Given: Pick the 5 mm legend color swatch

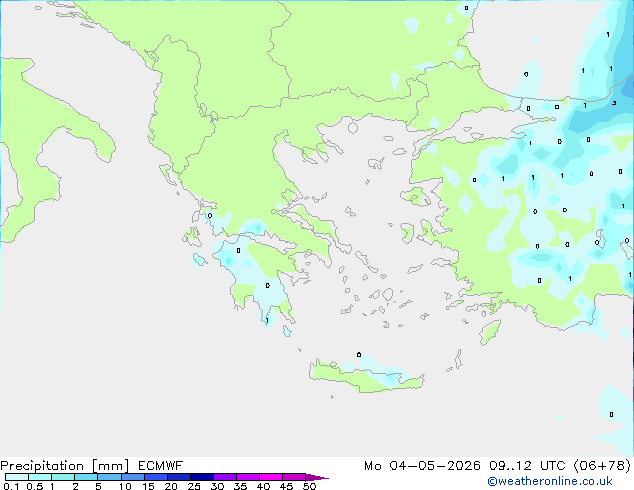Looking at the screenshot, I should pos(109,477).
